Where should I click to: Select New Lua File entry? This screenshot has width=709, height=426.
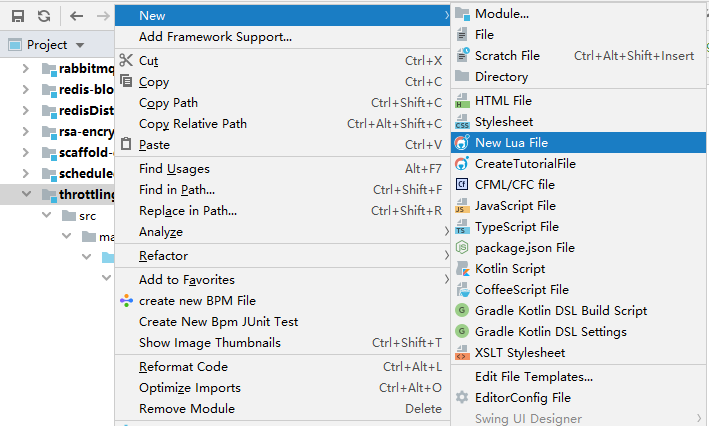click(x=511, y=143)
